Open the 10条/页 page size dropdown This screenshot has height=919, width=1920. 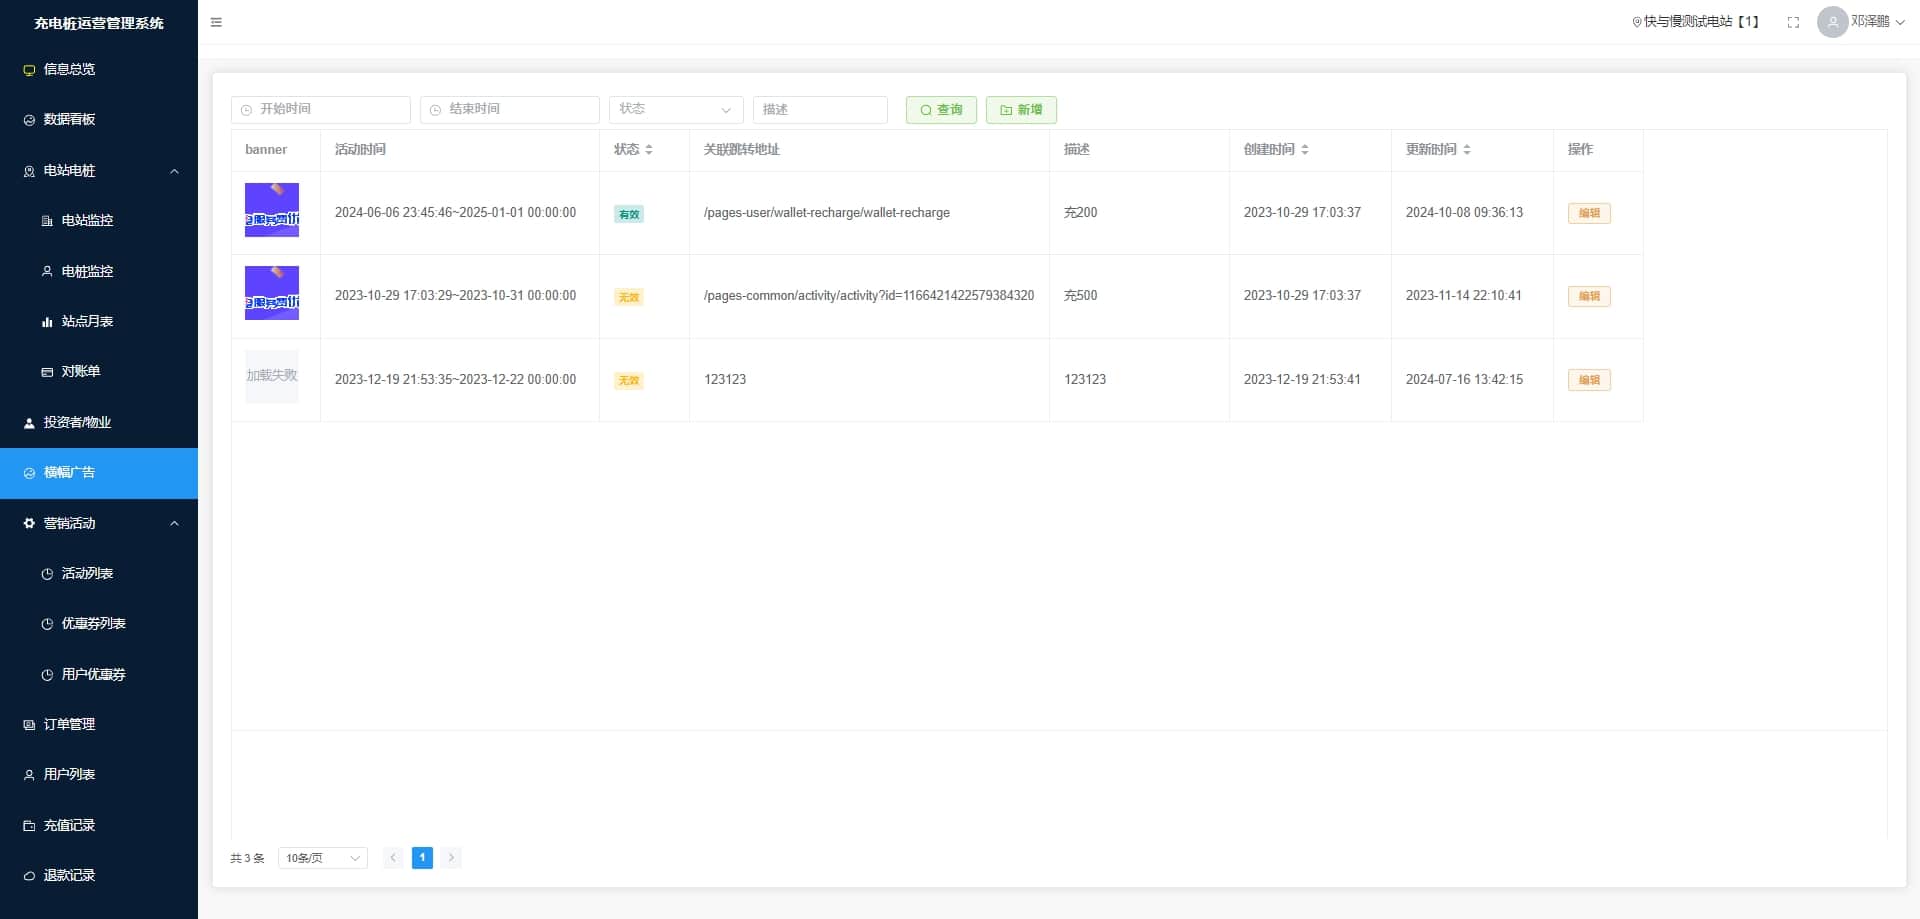click(x=323, y=858)
